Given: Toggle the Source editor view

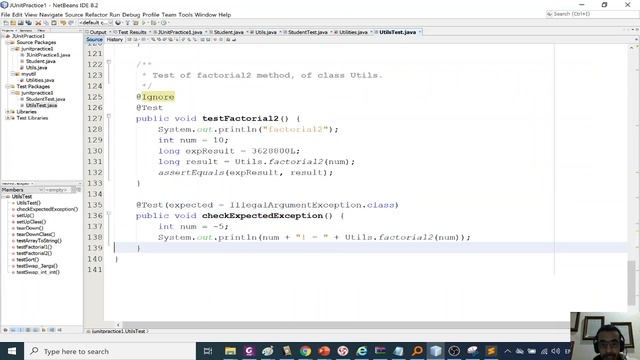Looking at the screenshot, I should coord(94,40).
